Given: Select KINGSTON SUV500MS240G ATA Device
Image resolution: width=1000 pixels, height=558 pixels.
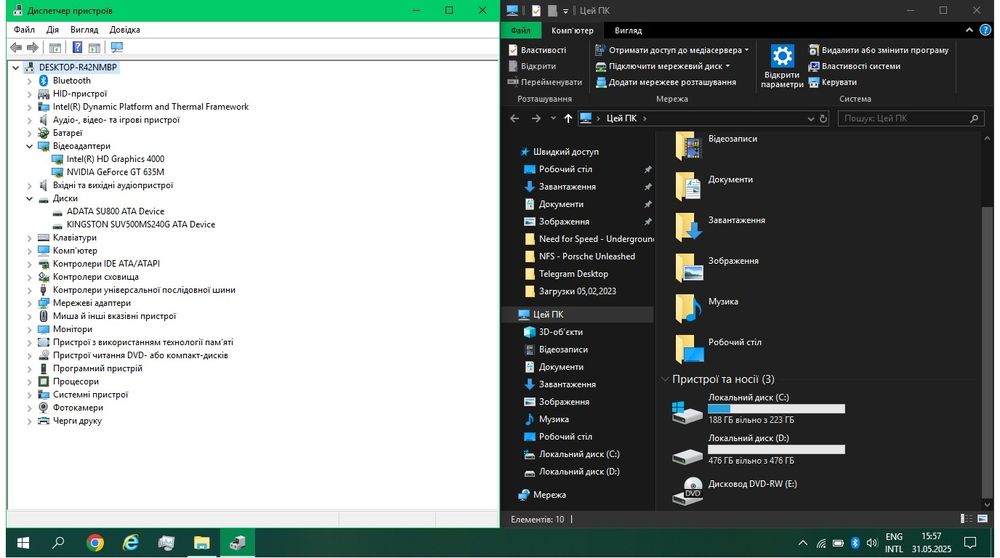Looking at the screenshot, I should pyautogui.click(x=140, y=224).
